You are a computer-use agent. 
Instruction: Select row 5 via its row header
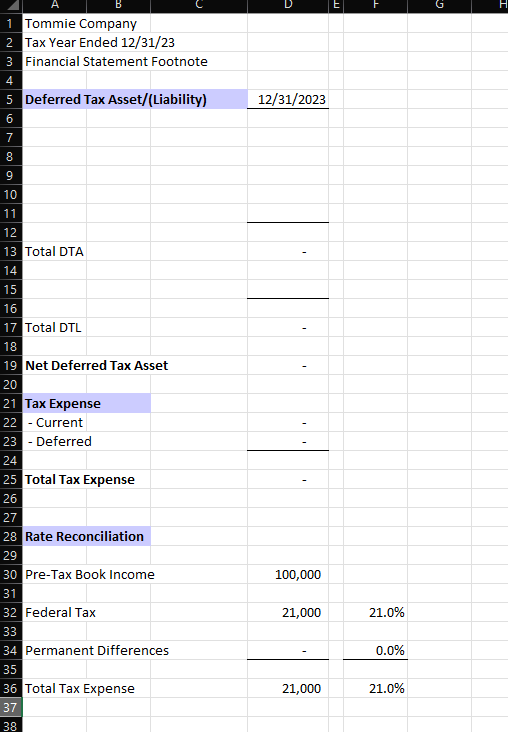(x=11, y=99)
